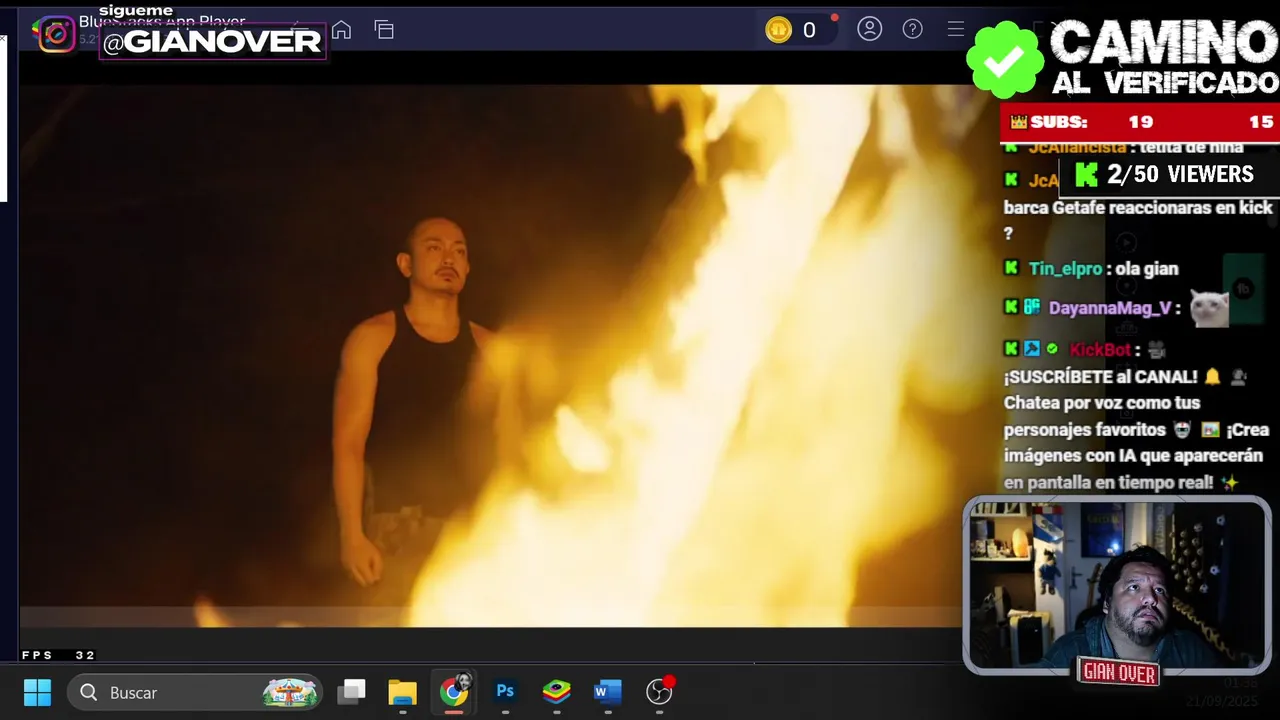This screenshot has width=1280, height=720.
Task: Click the Gian Over webcam thumbnail
Action: (1117, 586)
